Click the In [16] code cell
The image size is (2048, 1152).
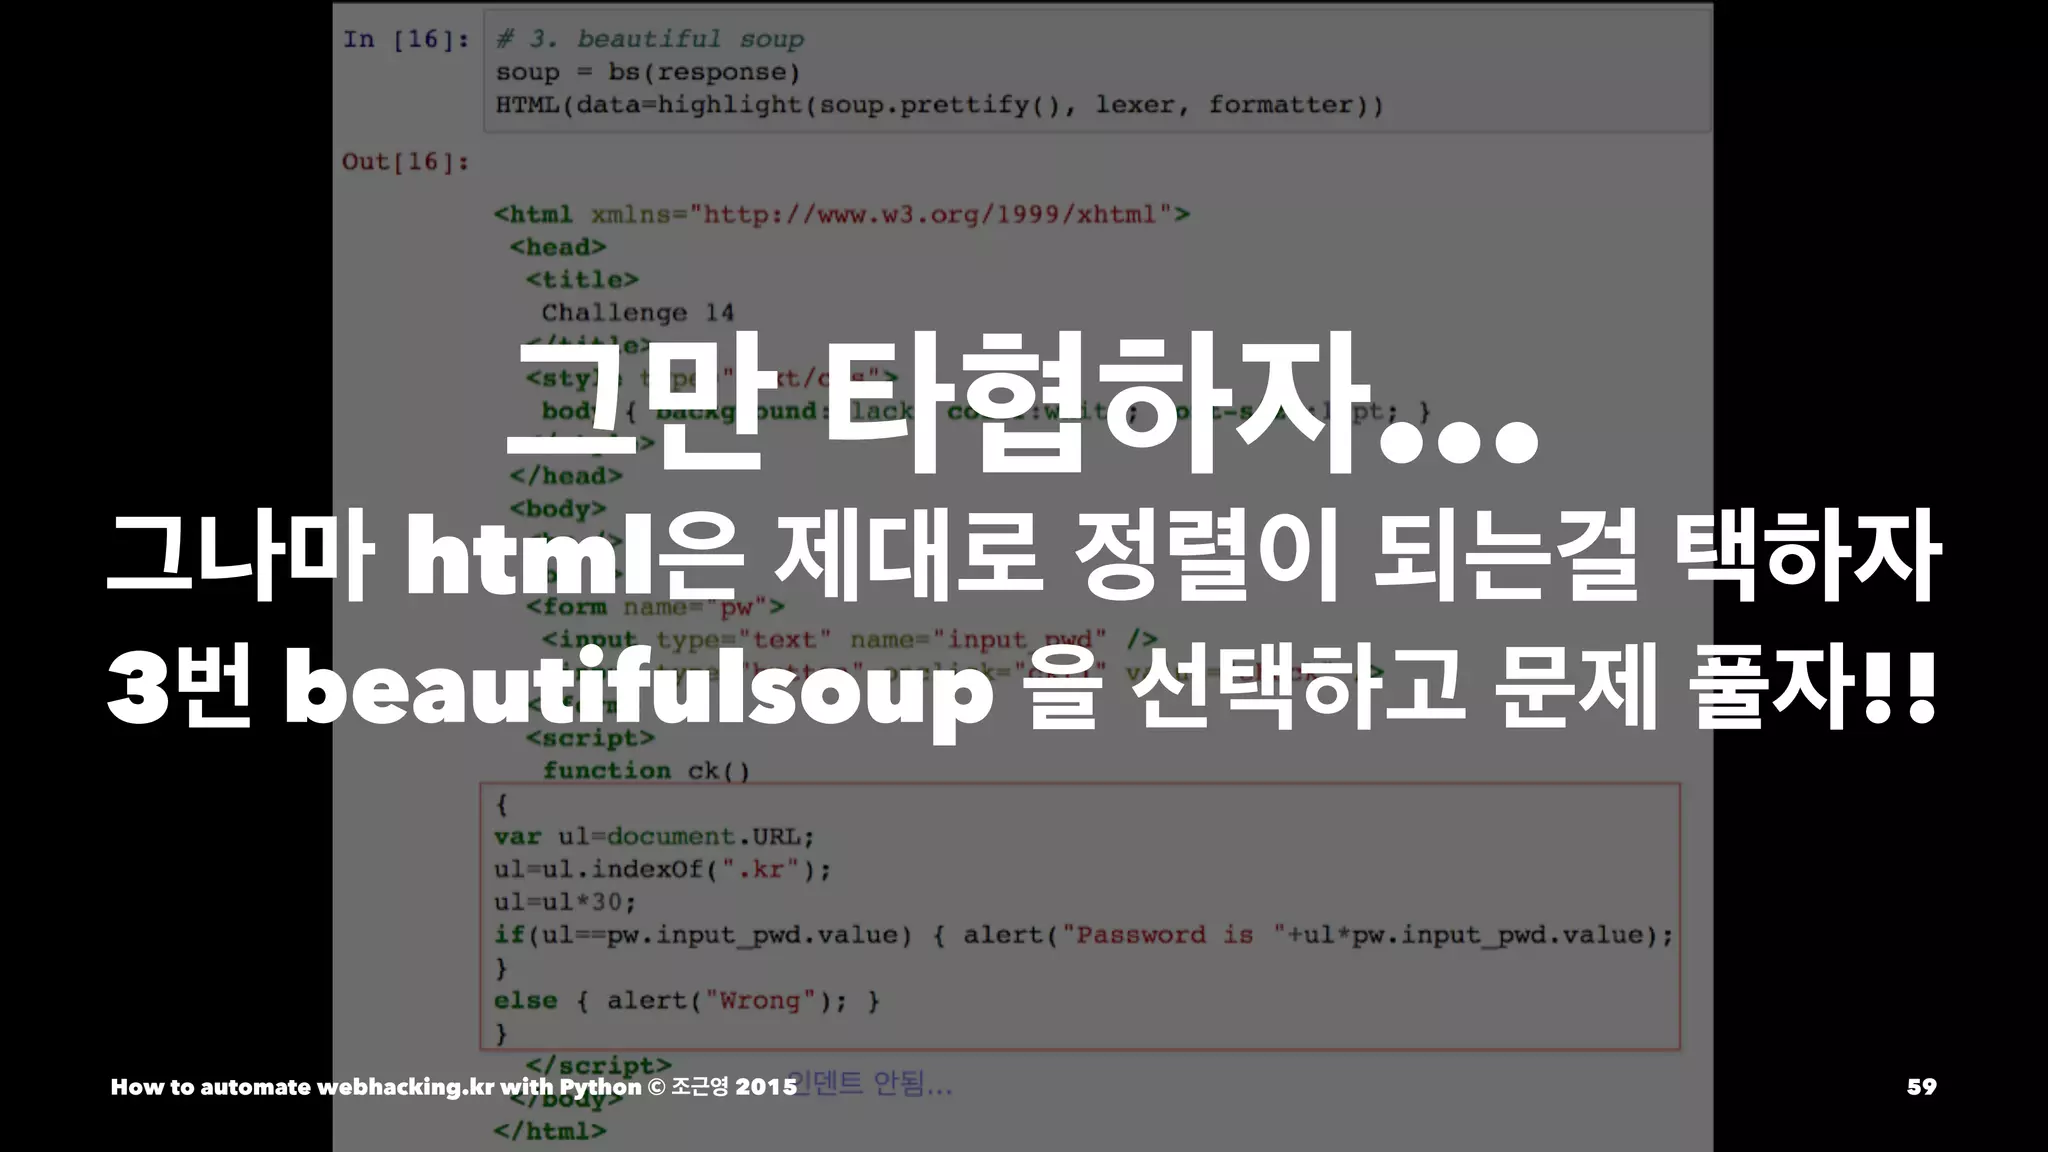click(x=1097, y=71)
